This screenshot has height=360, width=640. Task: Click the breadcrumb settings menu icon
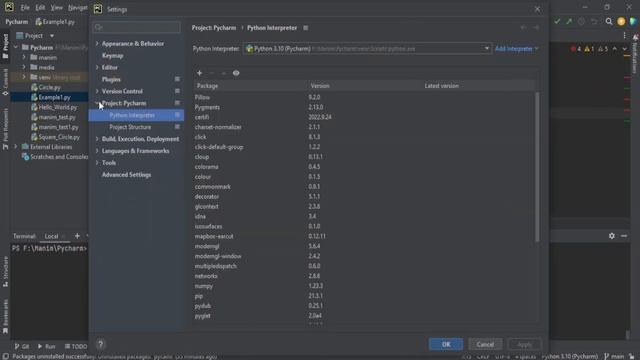coord(305,28)
